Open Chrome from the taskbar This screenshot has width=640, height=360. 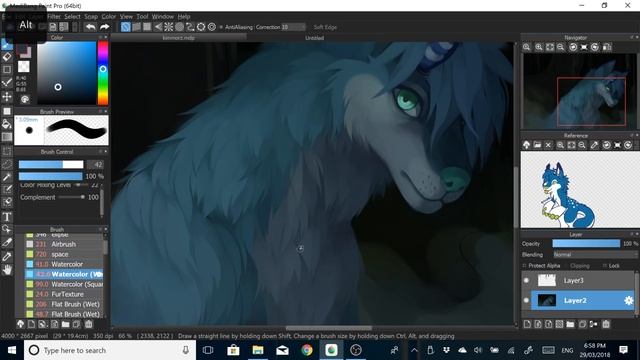point(307,350)
